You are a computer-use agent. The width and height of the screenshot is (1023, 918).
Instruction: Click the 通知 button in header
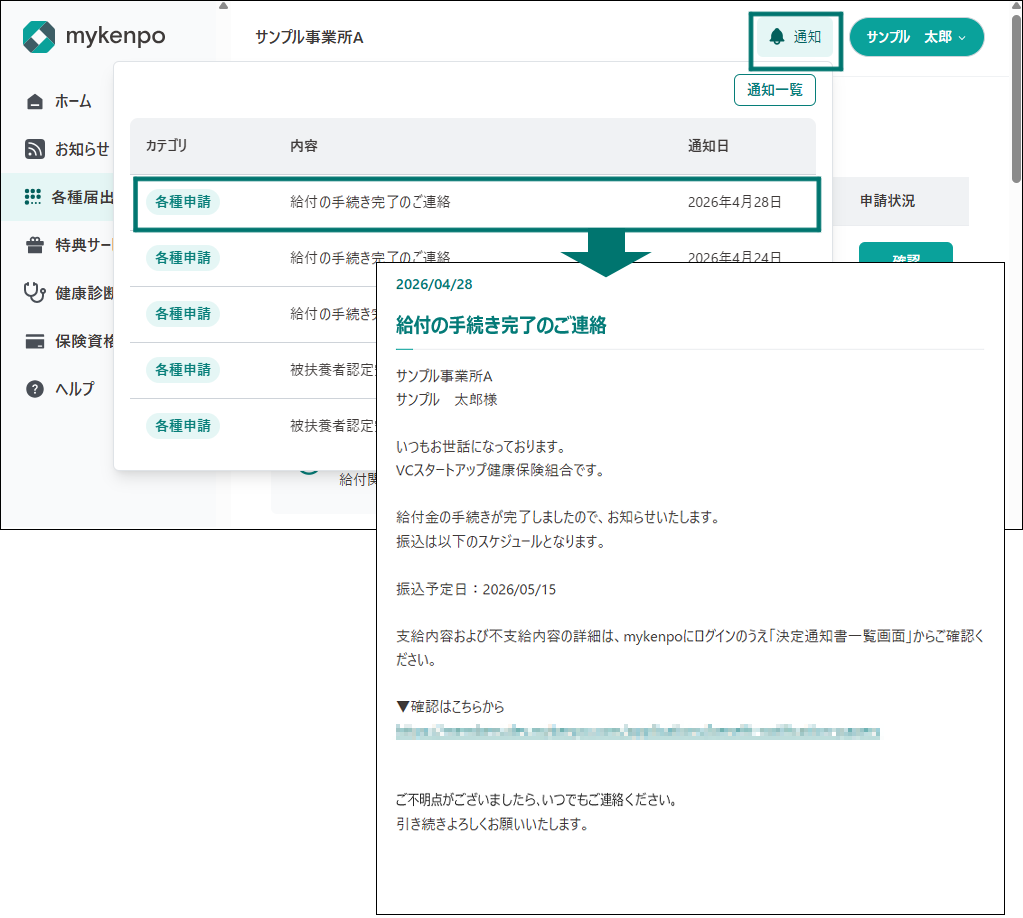pos(795,37)
